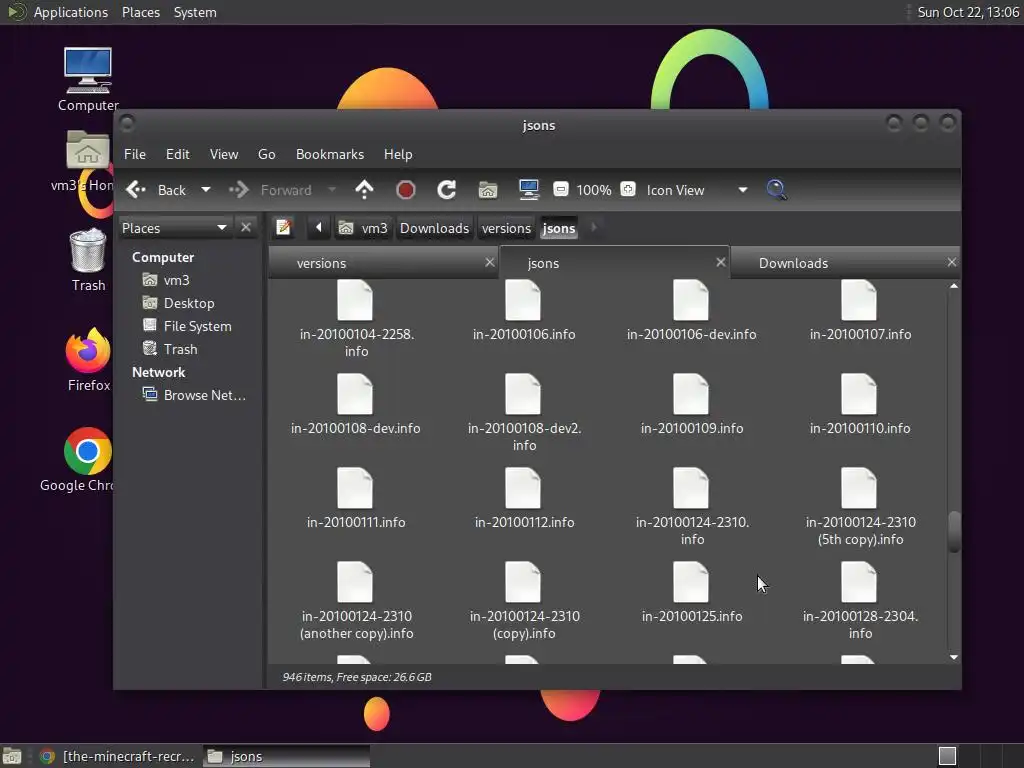Switch to the Chrome taskbar window
The width and height of the screenshot is (1024, 768).
coord(118,756)
